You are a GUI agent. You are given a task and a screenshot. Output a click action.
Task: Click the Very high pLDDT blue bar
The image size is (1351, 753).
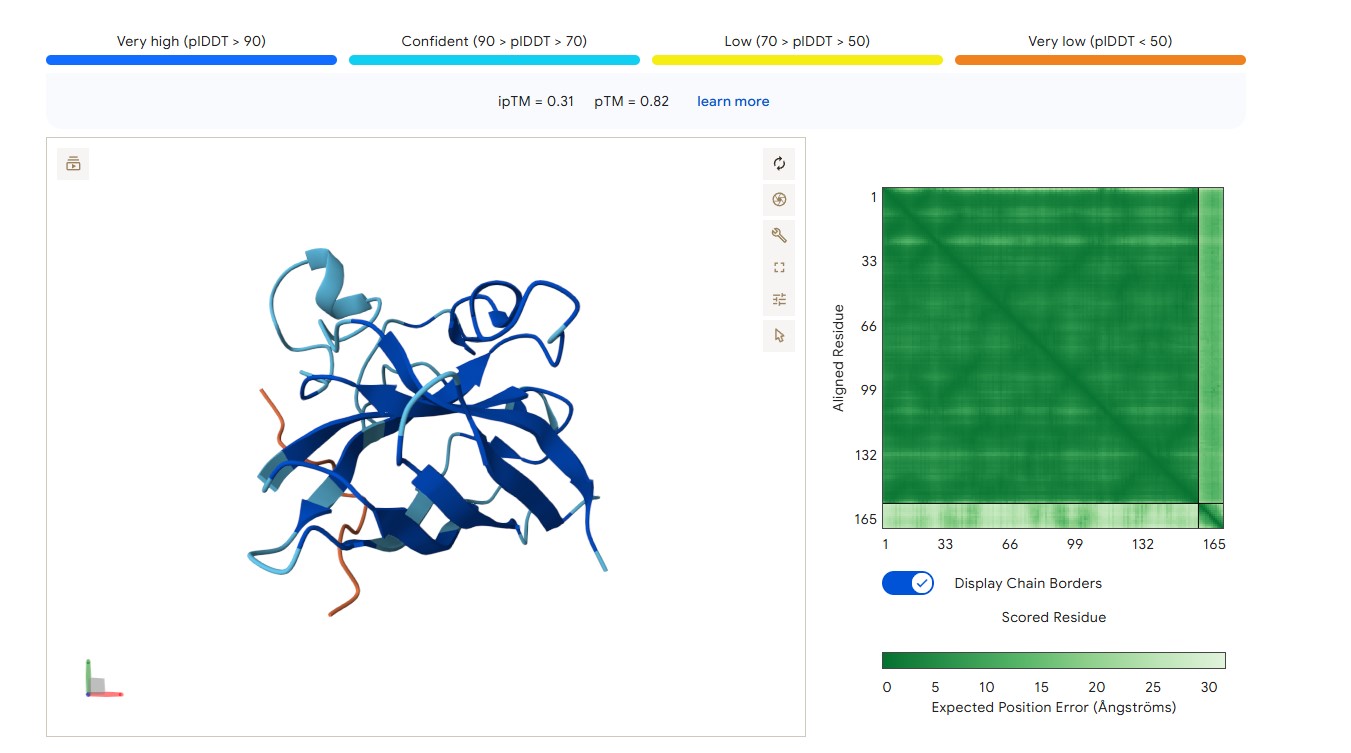(191, 60)
